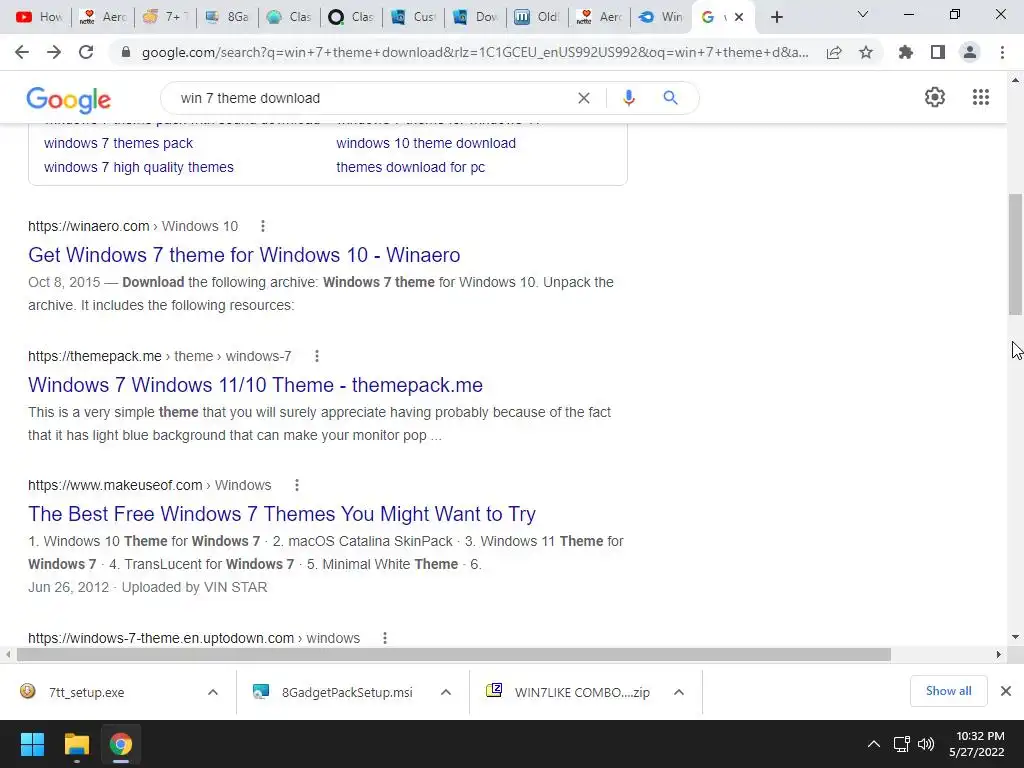Open File Explorer from taskbar

pos(76,744)
